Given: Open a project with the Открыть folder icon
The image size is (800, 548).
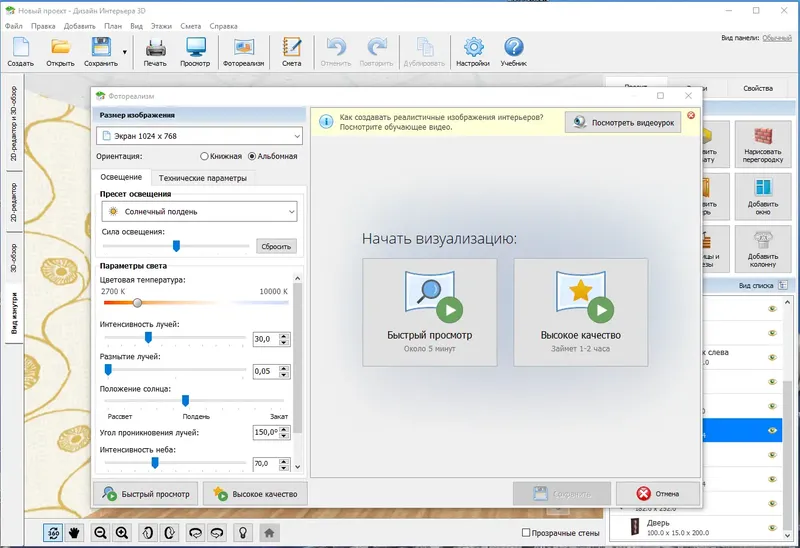Looking at the screenshot, I should click(x=61, y=47).
